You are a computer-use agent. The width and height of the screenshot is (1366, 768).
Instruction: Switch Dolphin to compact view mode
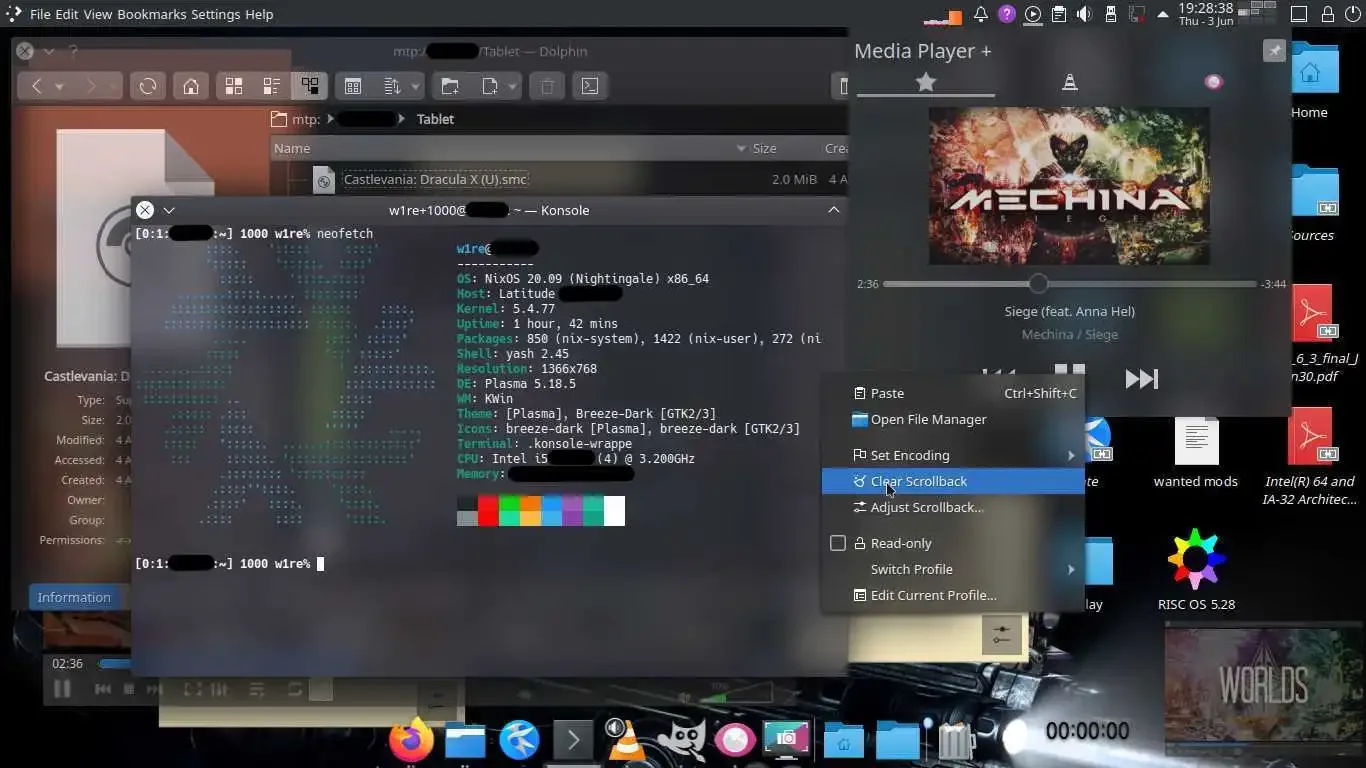[271, 86]
